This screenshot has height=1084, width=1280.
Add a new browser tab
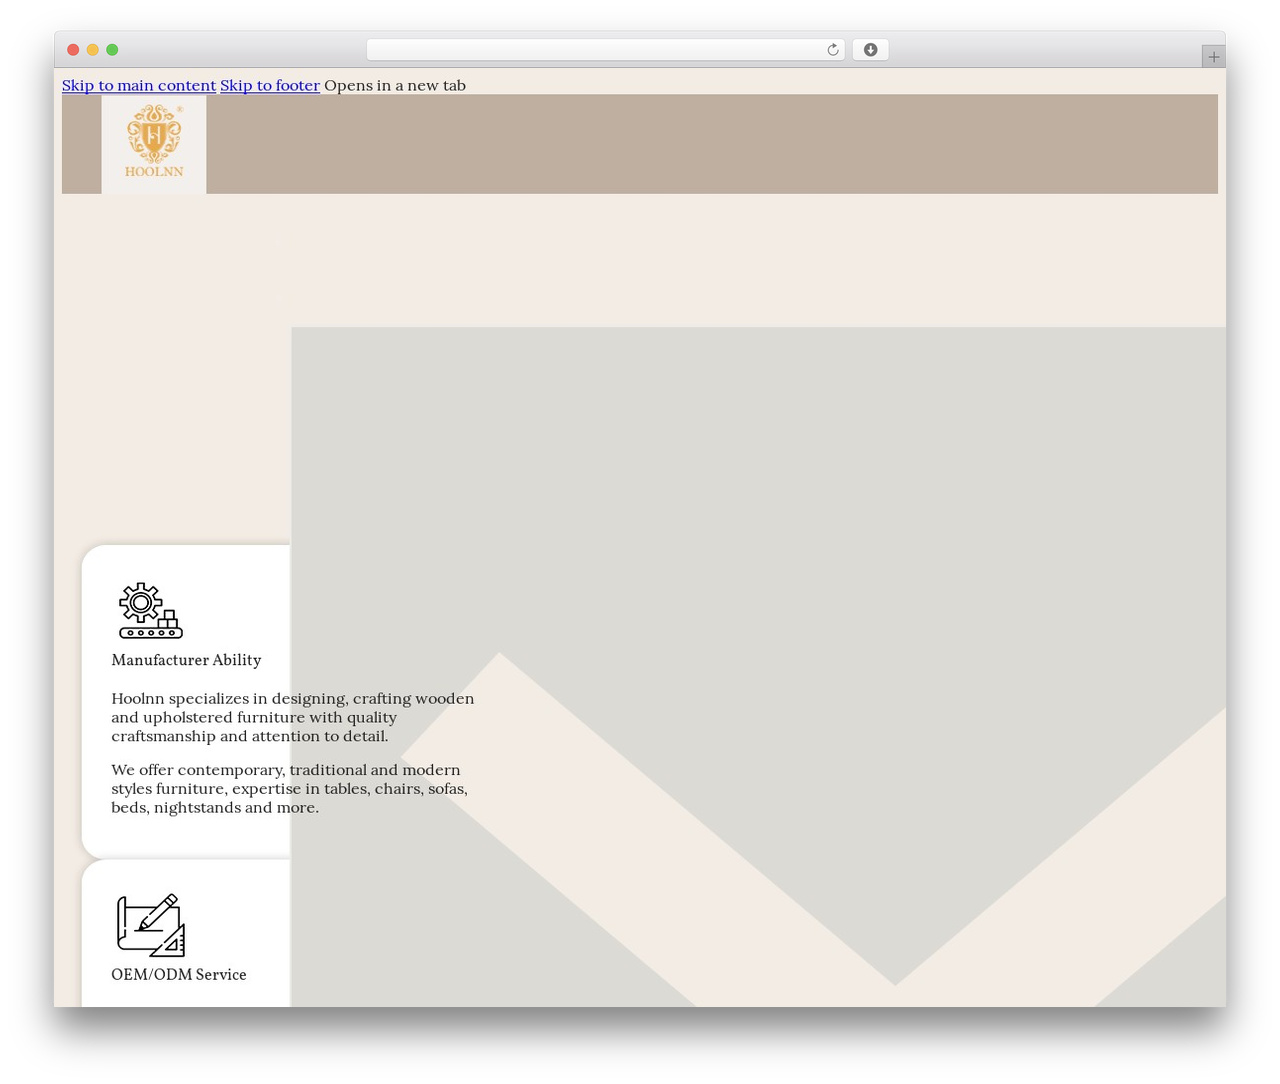pyautogui.click(x=1213, y=57)
